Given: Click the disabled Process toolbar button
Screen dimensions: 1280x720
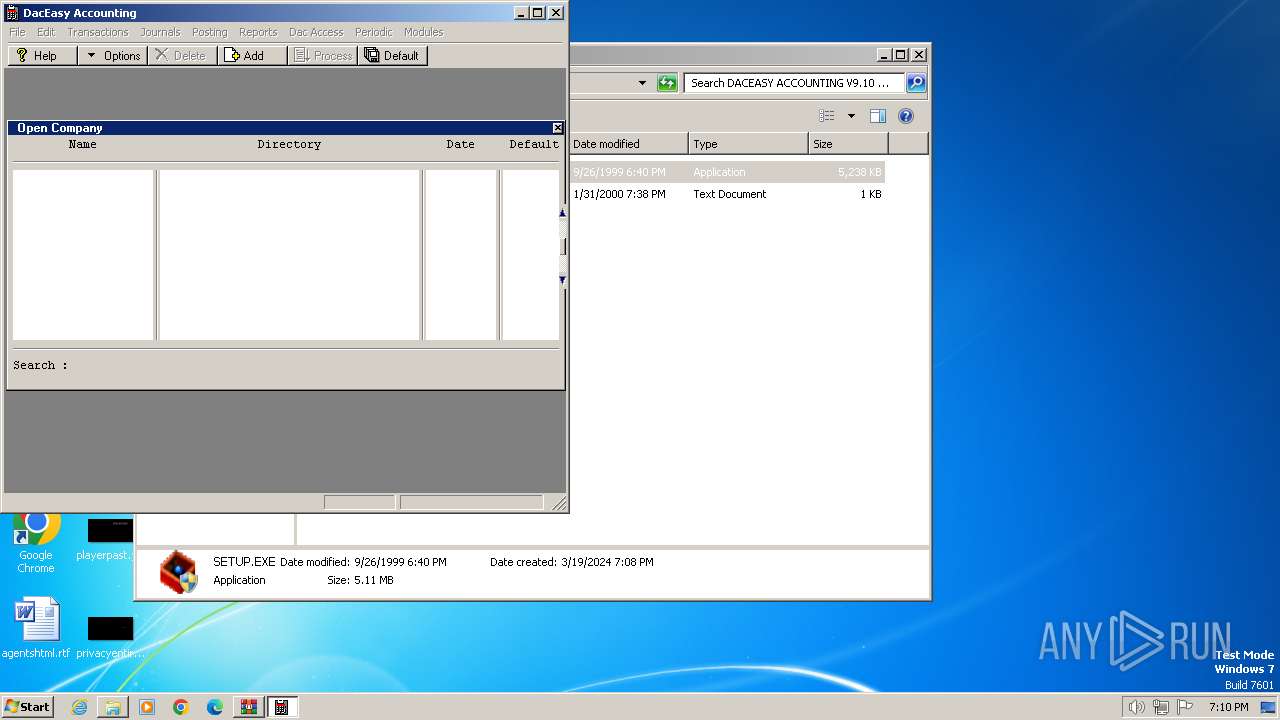Looking at the screenshot, I should click(322, 56).
